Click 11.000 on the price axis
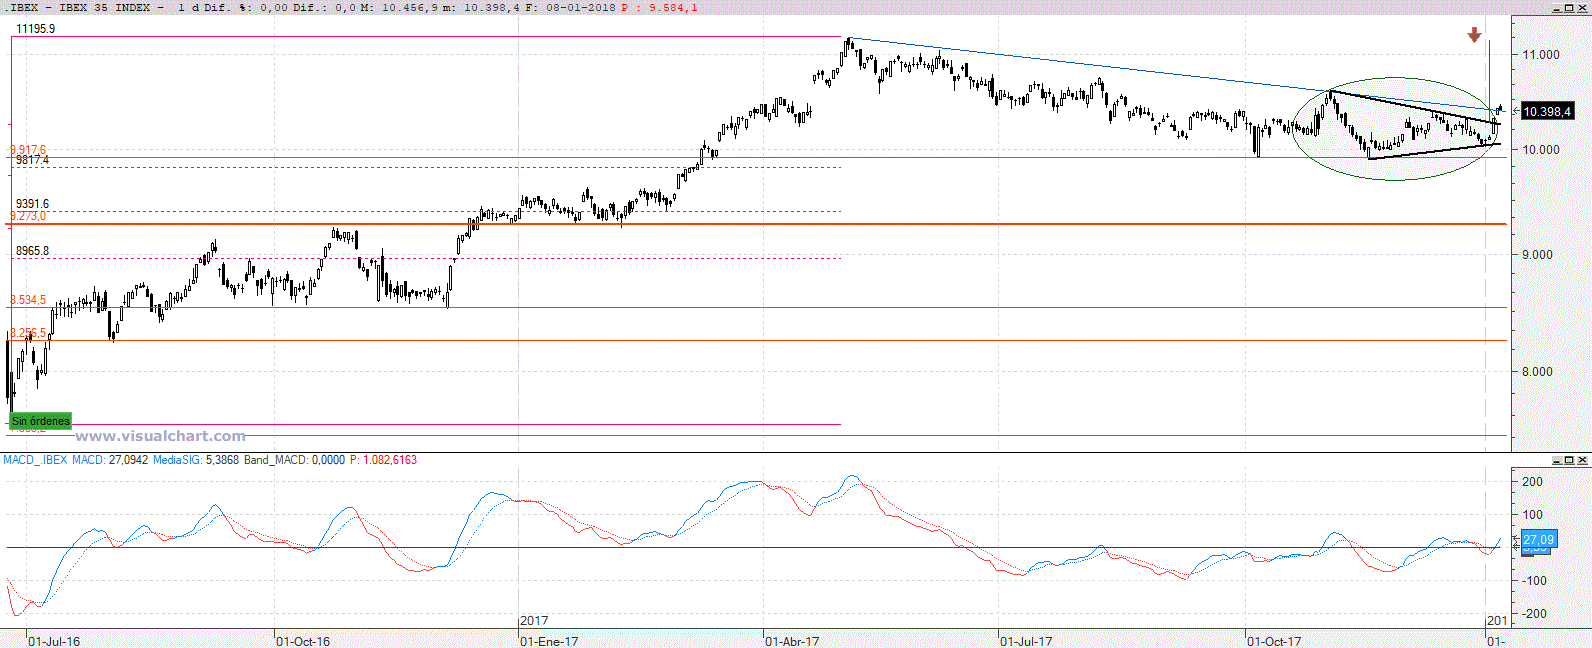This screenshot has width=1592, height=648. tap(1541, 55)
